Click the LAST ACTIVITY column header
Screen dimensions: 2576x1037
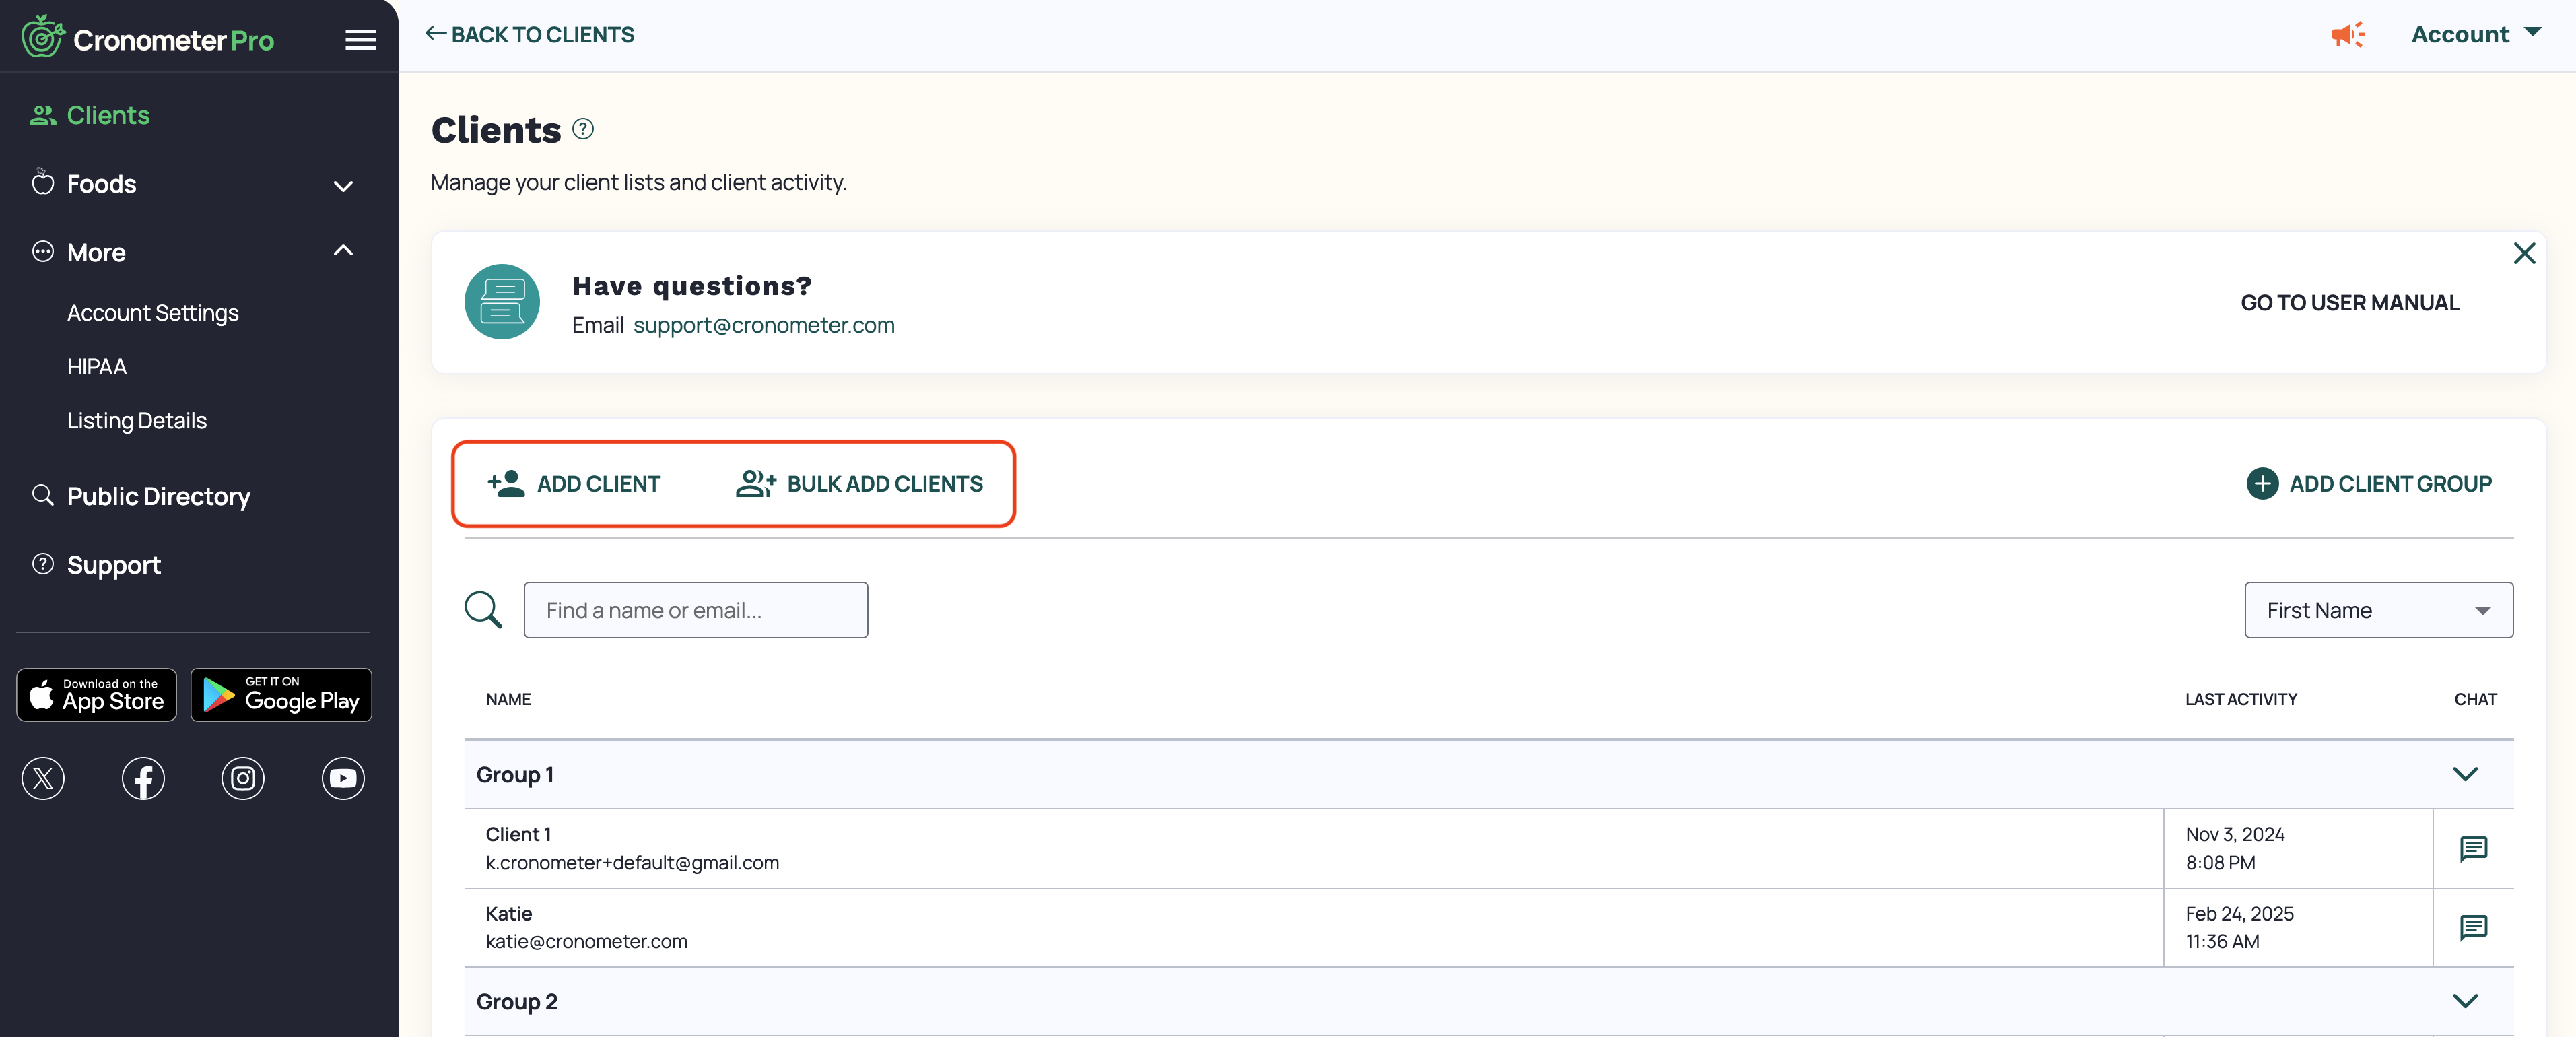click(x=2240, y=699)
